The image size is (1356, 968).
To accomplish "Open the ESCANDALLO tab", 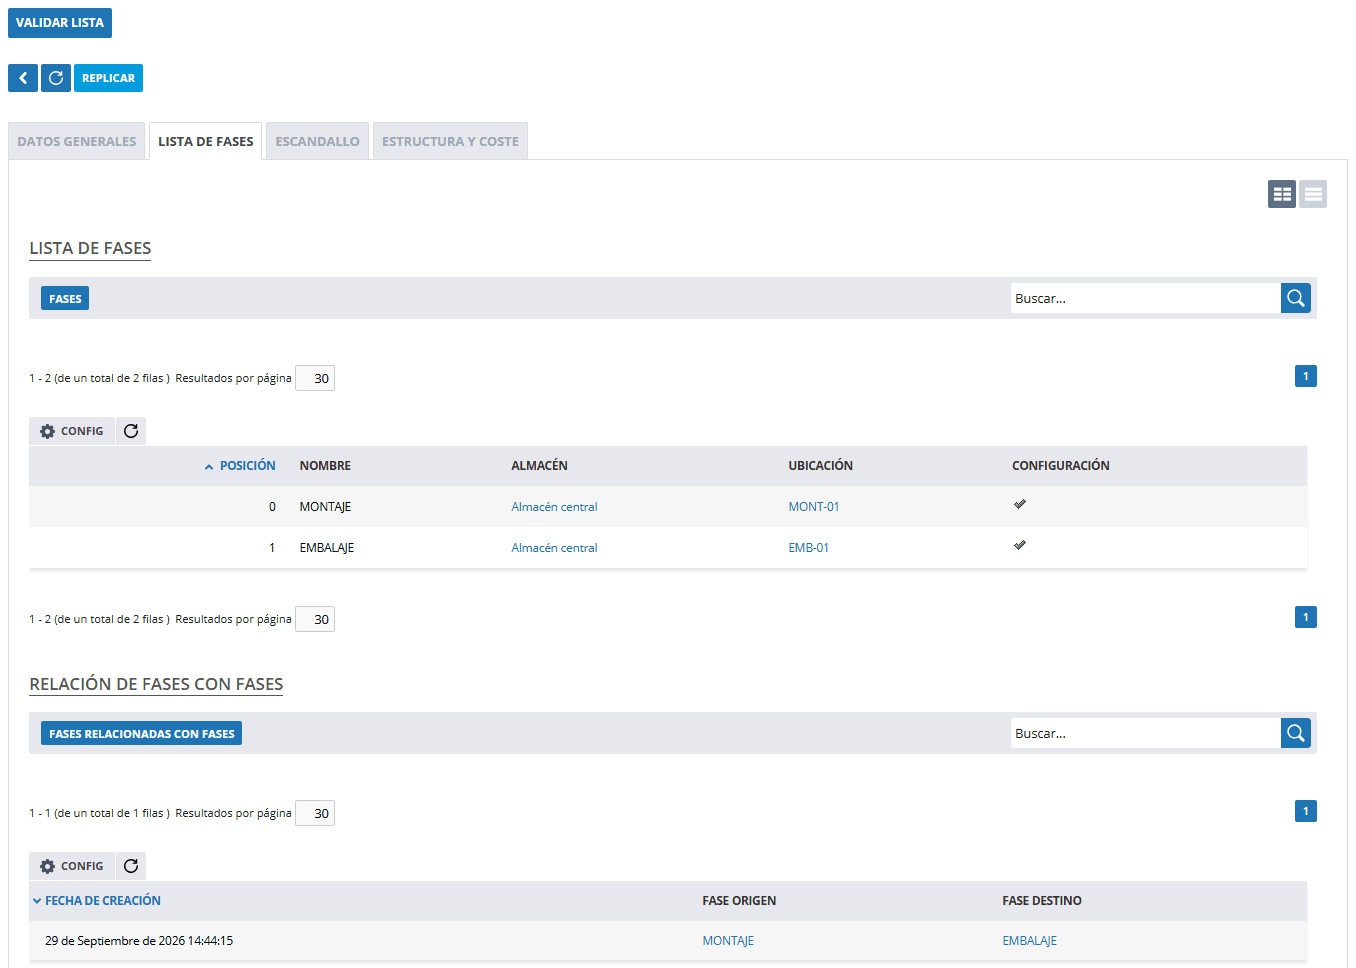I will 318,141.
